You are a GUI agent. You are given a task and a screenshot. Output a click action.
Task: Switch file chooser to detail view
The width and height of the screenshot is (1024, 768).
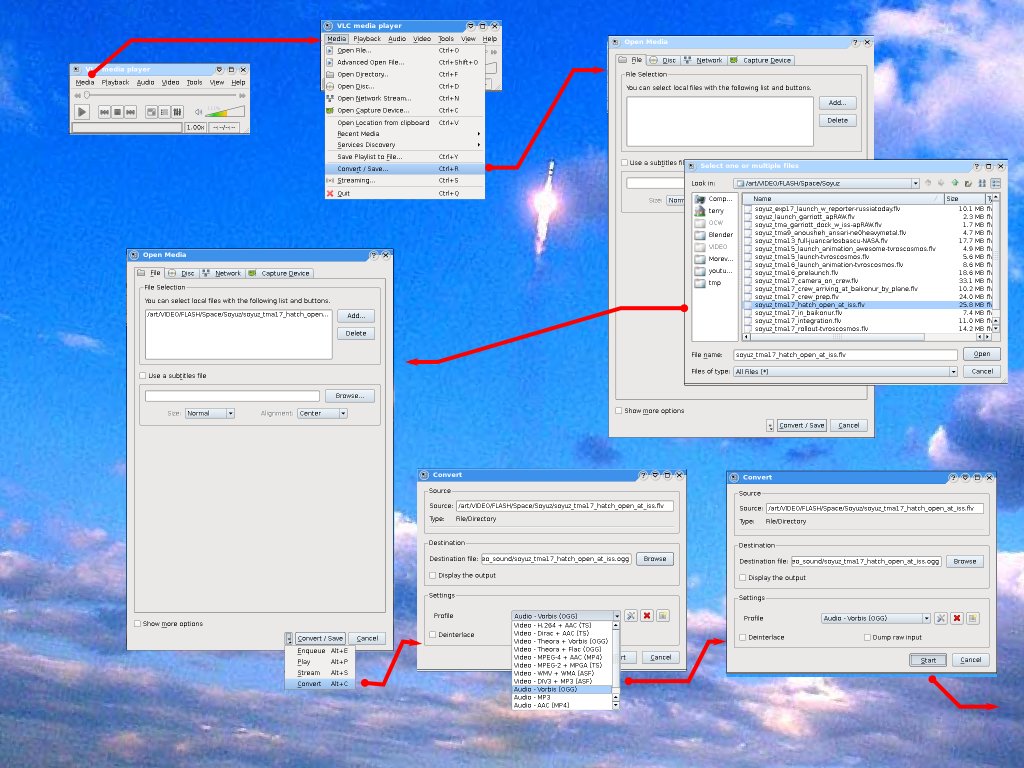(x=996, y=184)
